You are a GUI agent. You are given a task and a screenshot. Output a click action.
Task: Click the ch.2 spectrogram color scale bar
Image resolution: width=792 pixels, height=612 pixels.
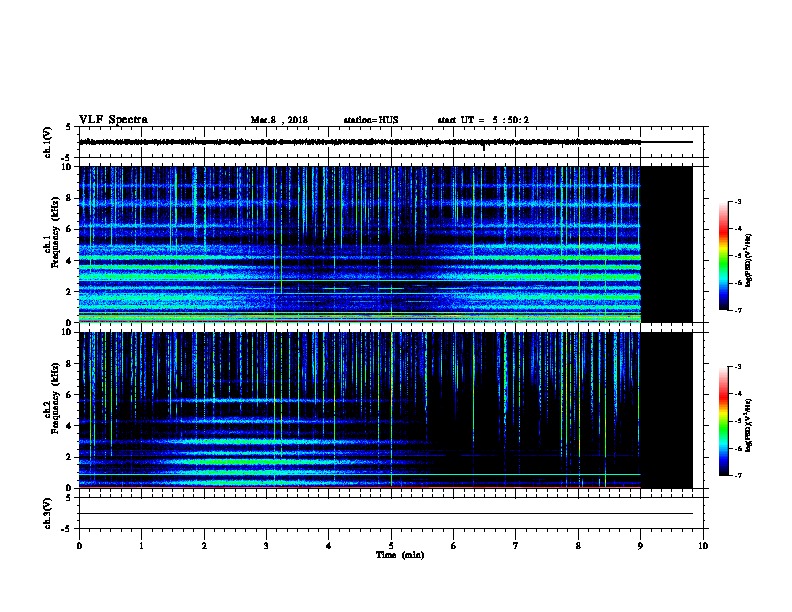tap(724, 421)
